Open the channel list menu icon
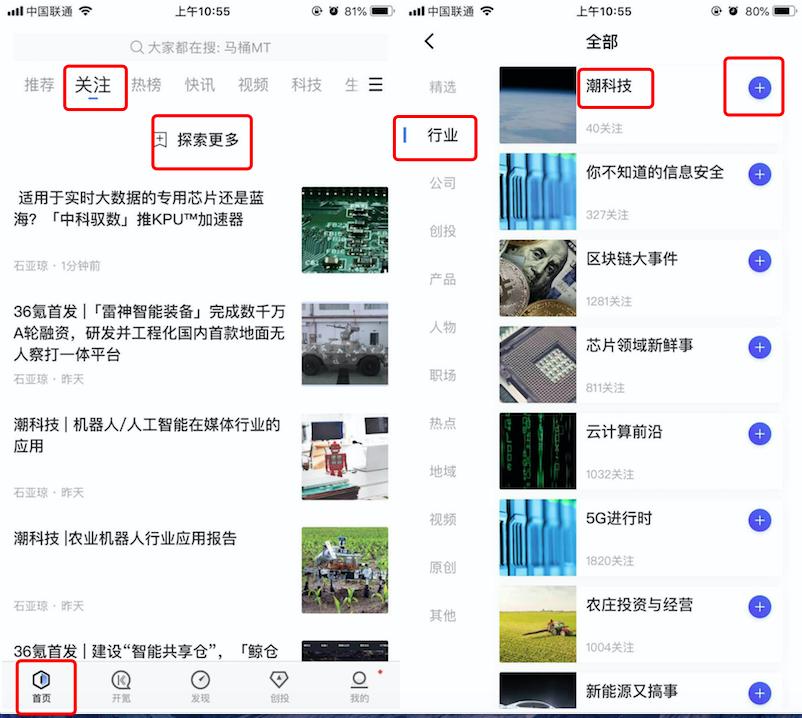The width and height of the screenshot is (802, 718). [376, 84]
